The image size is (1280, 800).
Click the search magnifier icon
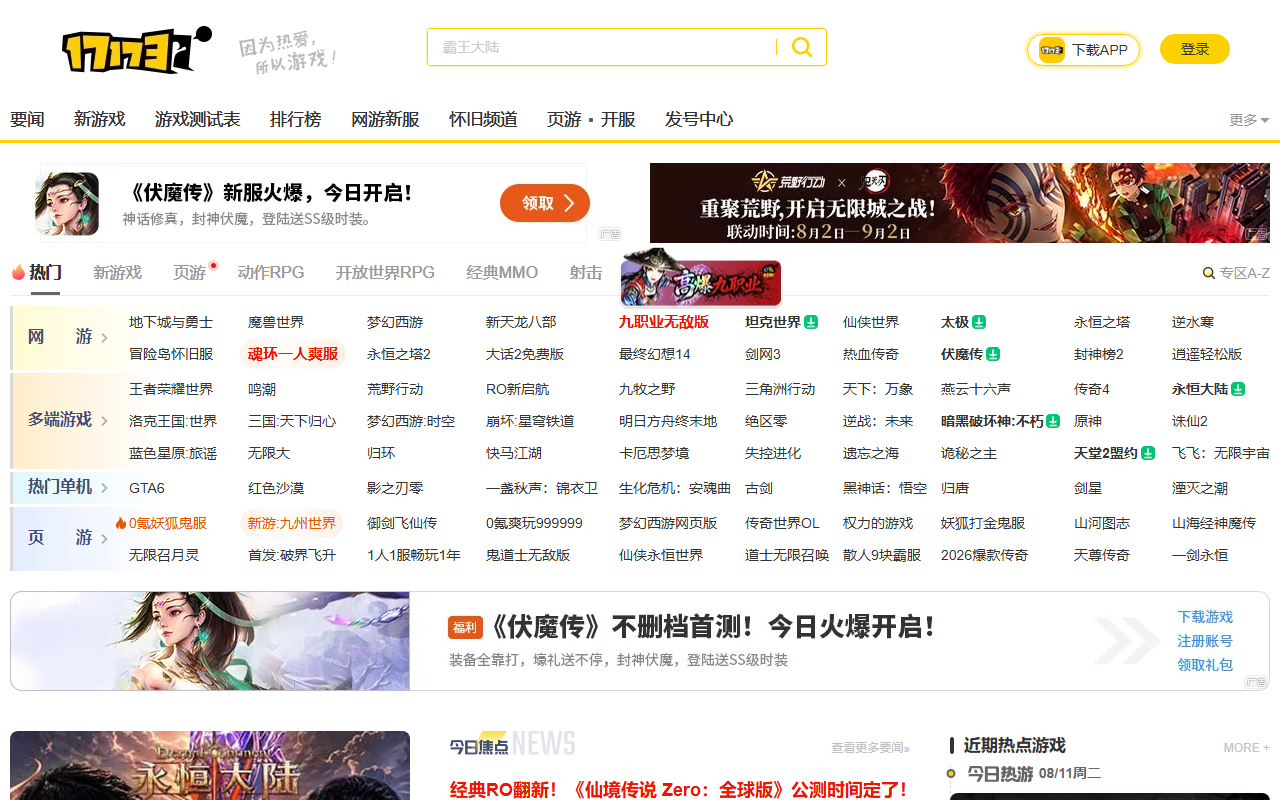(x=802, y=47)
